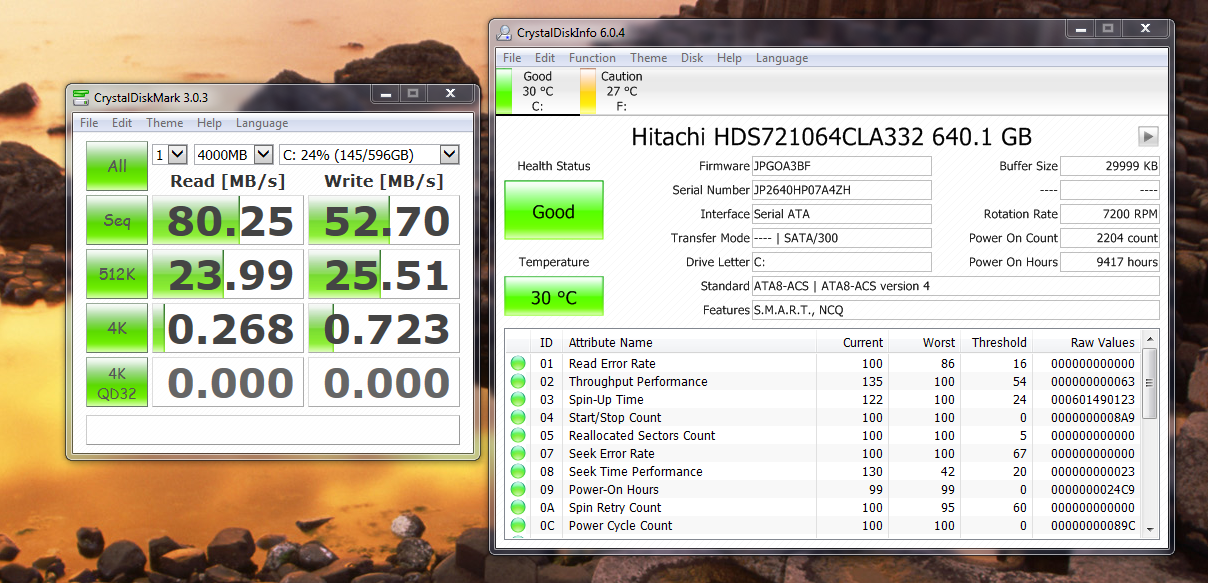Click the Seek Error Rate status orb
Image resolution: width=1208 pixels, height=583 pixels.
pos(518,454)
